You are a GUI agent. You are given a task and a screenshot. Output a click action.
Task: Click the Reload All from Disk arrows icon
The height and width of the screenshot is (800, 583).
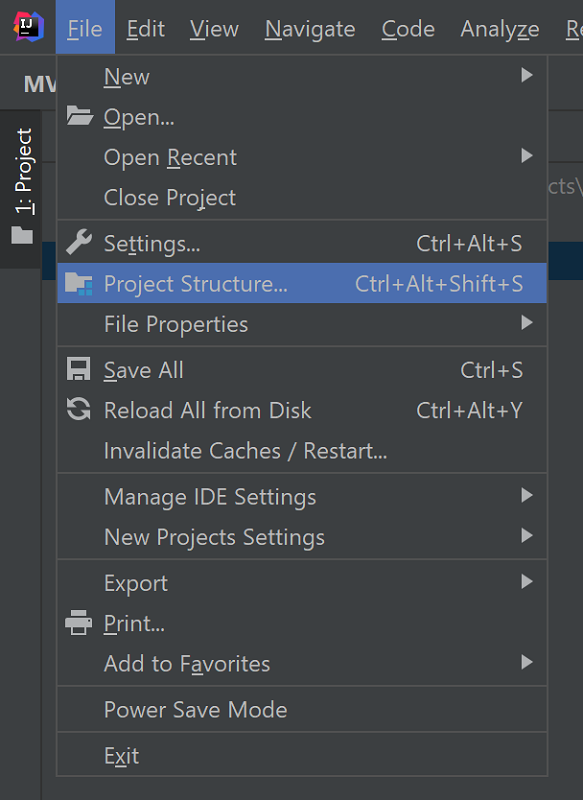pos(79,409)
